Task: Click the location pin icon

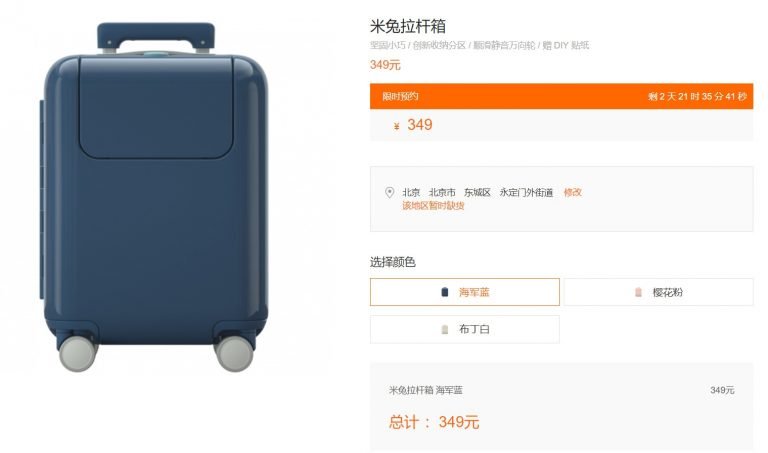Action: (x=389, y=192)
